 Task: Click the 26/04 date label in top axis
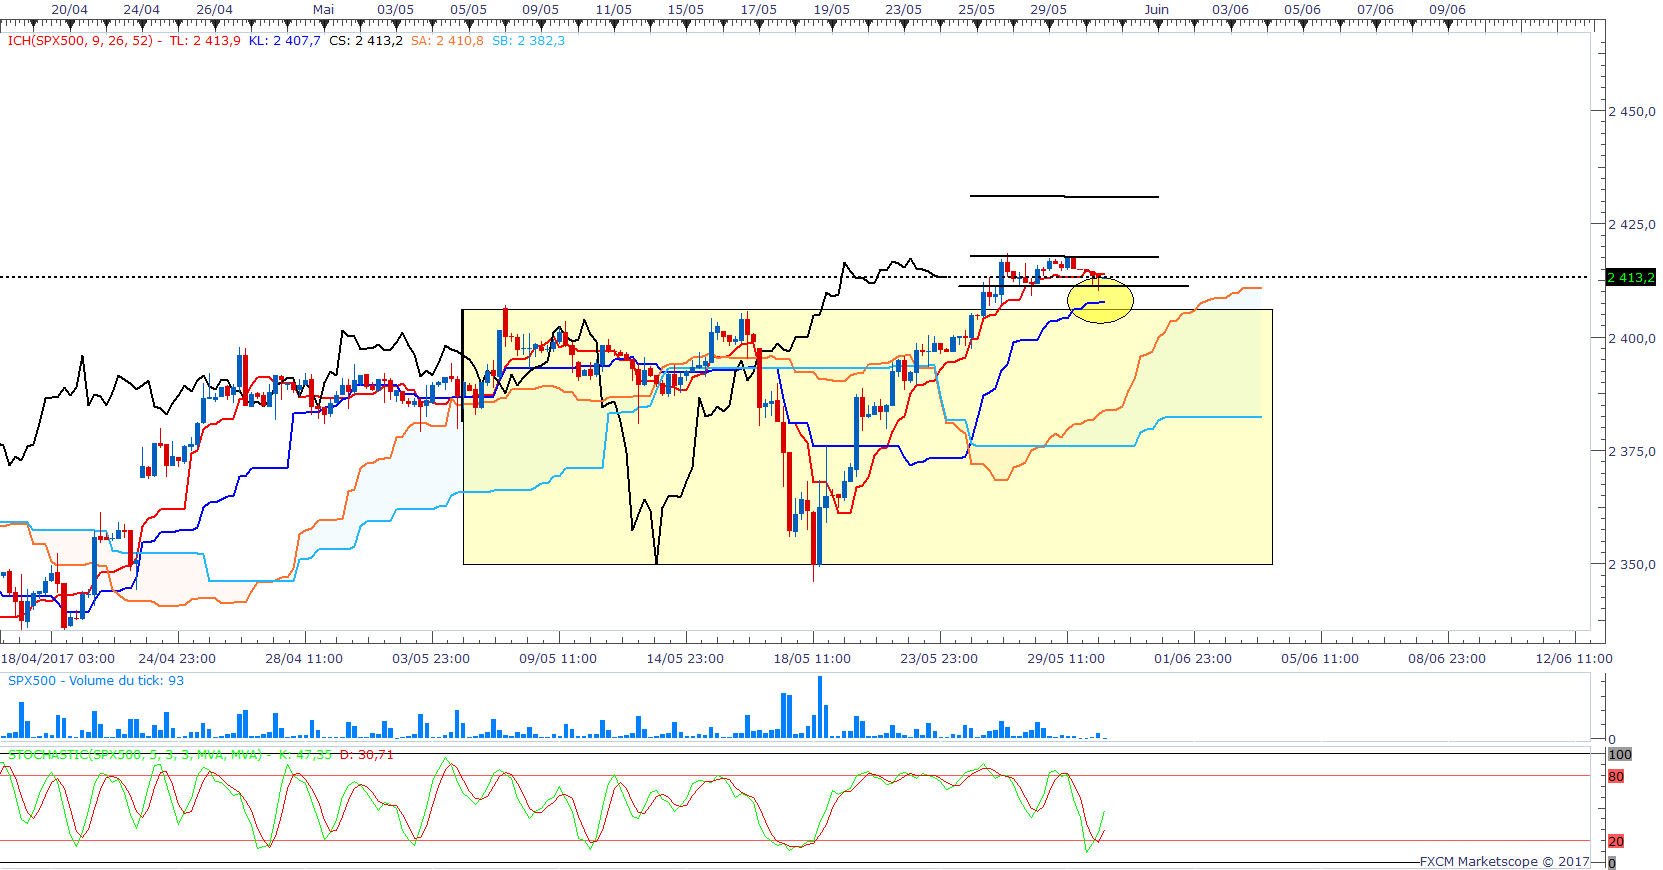click(x=214, y=10)
